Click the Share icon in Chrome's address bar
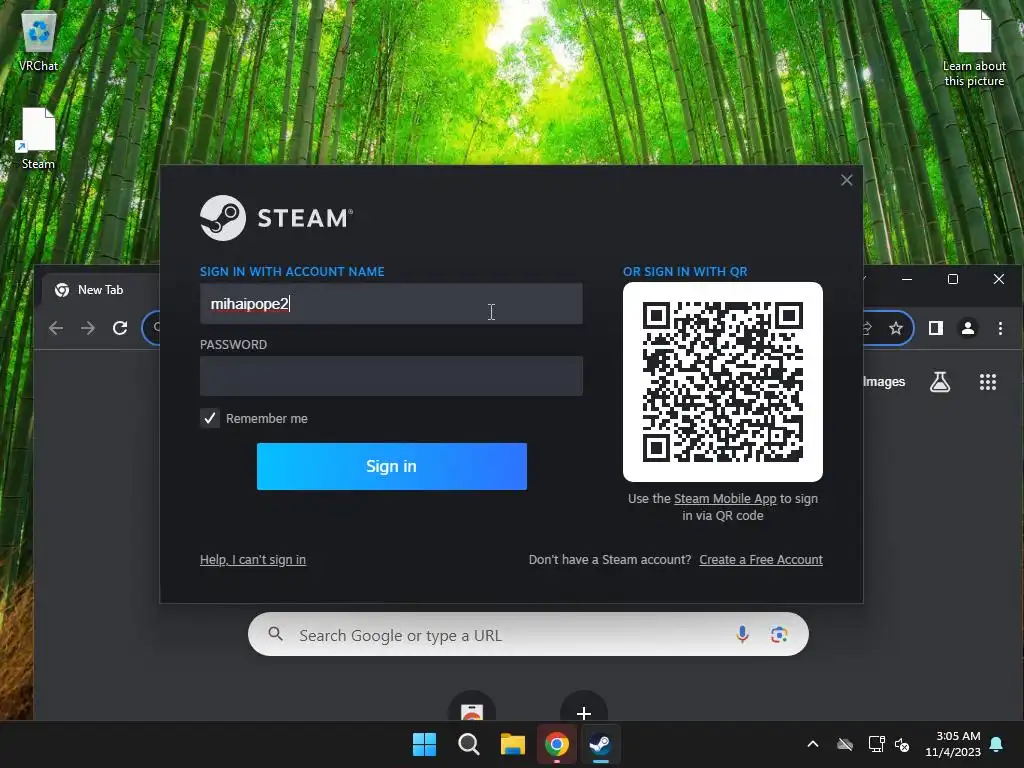The height and width of the screenshot is (768, 1024). 867,328
